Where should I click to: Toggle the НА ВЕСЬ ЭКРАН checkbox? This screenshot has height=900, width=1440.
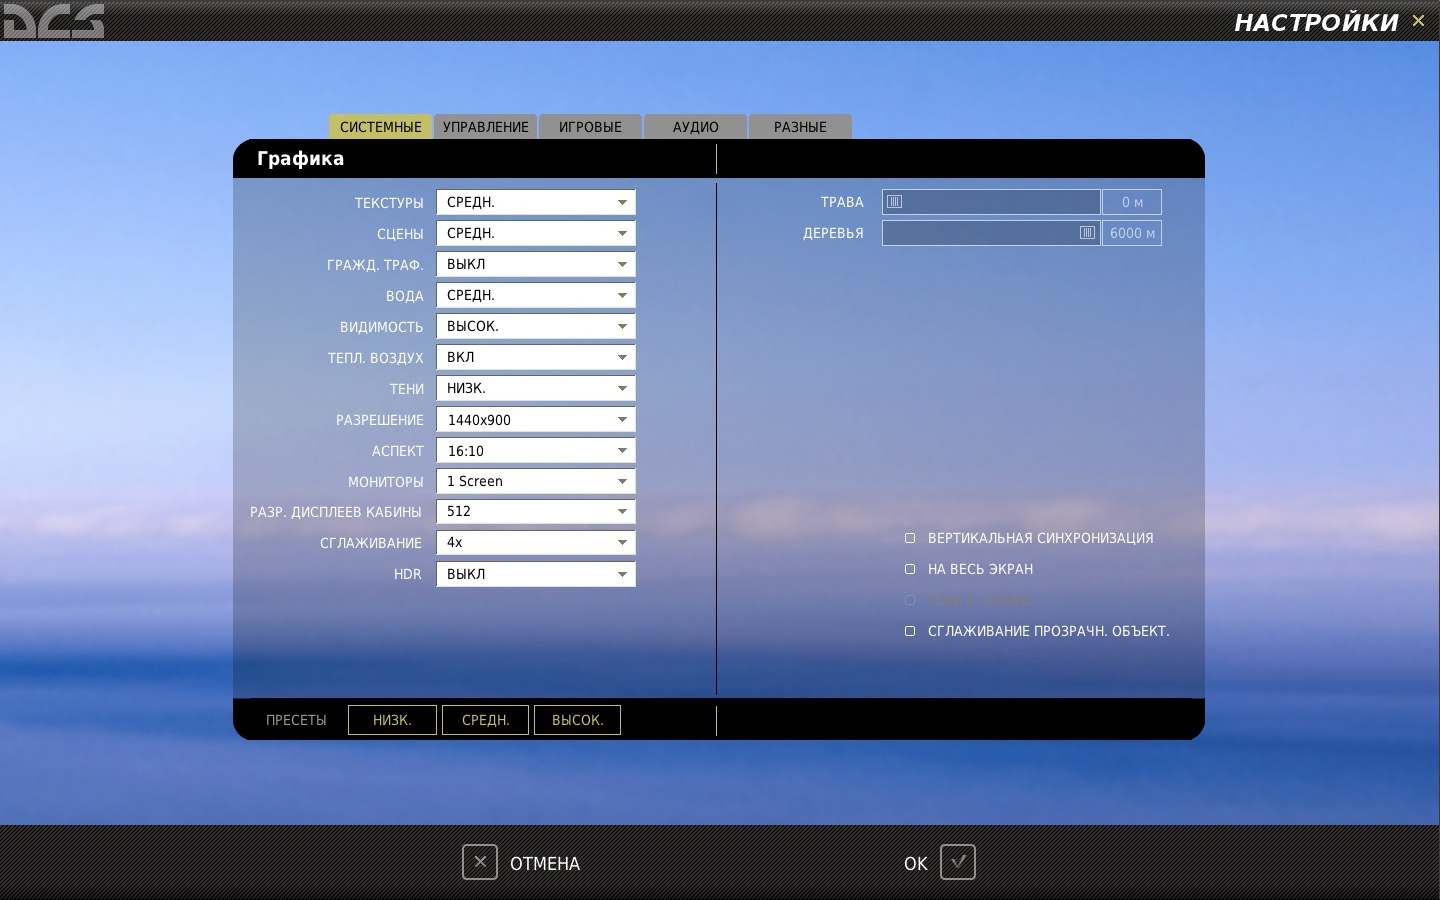pos(910,569)
